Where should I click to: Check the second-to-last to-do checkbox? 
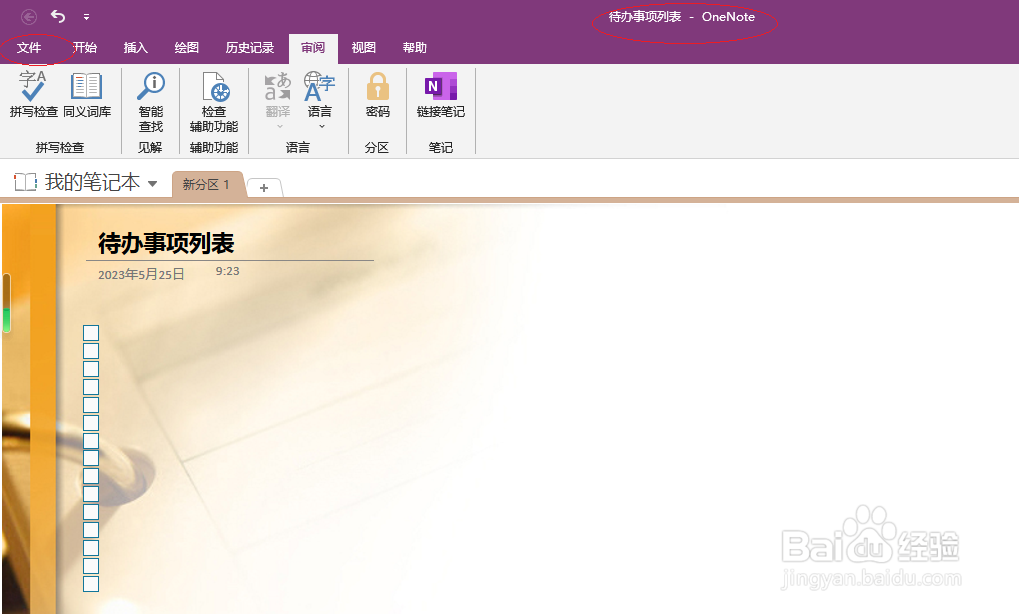pyautogui.click(x=91, y=566)
